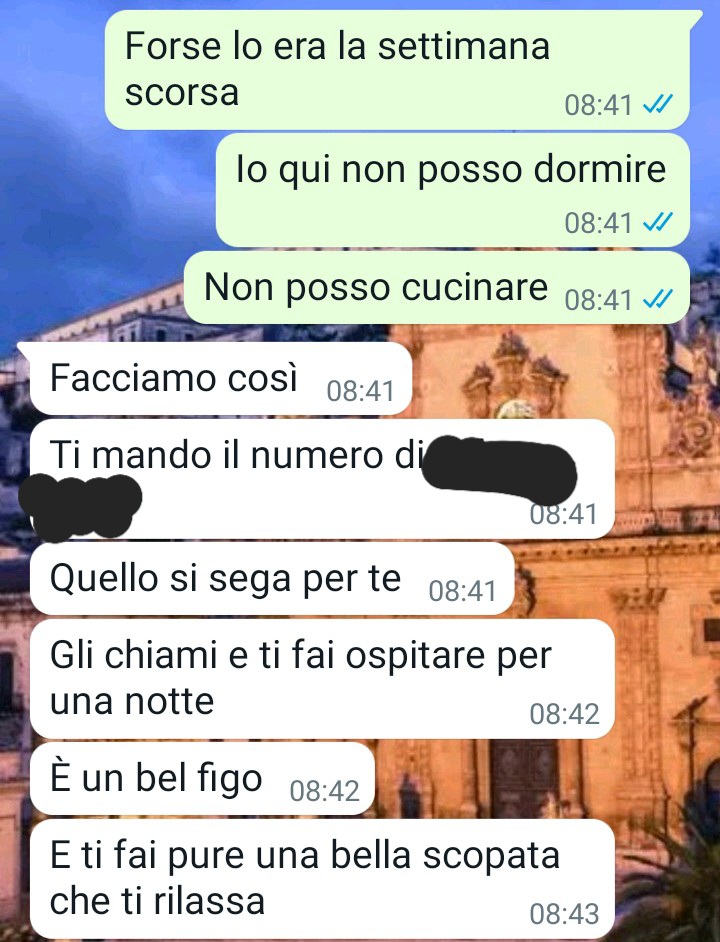
Task: Tap the blue ticks next to 'Non posso cucinare'
Action: click(x=657, y=299)
